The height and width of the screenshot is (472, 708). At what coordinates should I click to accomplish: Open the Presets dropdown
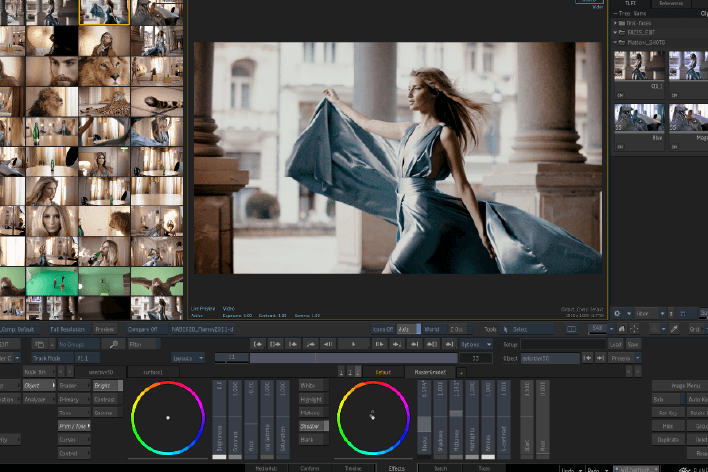pyautogui.click(x=625, y=358)
